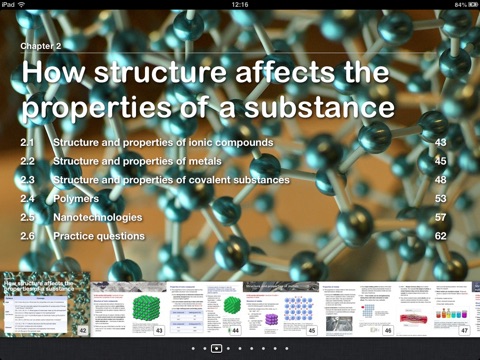Select page 46 thumbnail
This screenshot has width=480, height=360.
point(357,309)
